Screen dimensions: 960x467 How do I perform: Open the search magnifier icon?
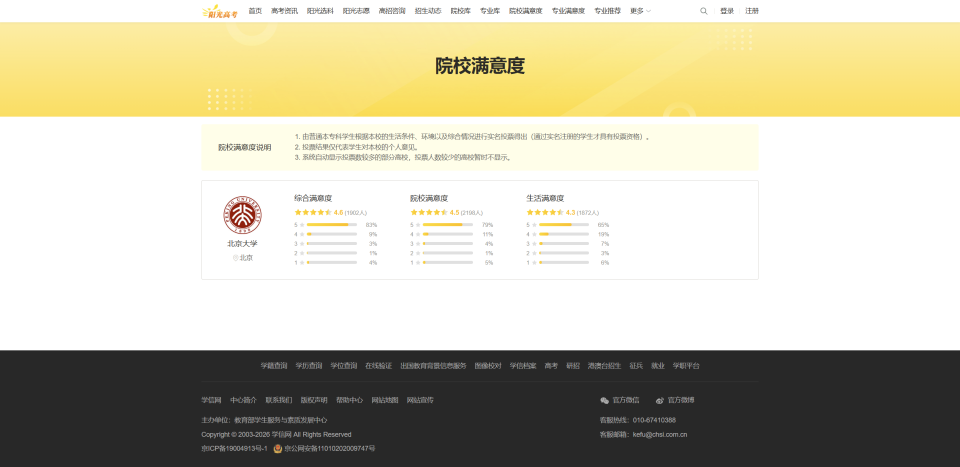coord(703,11)
